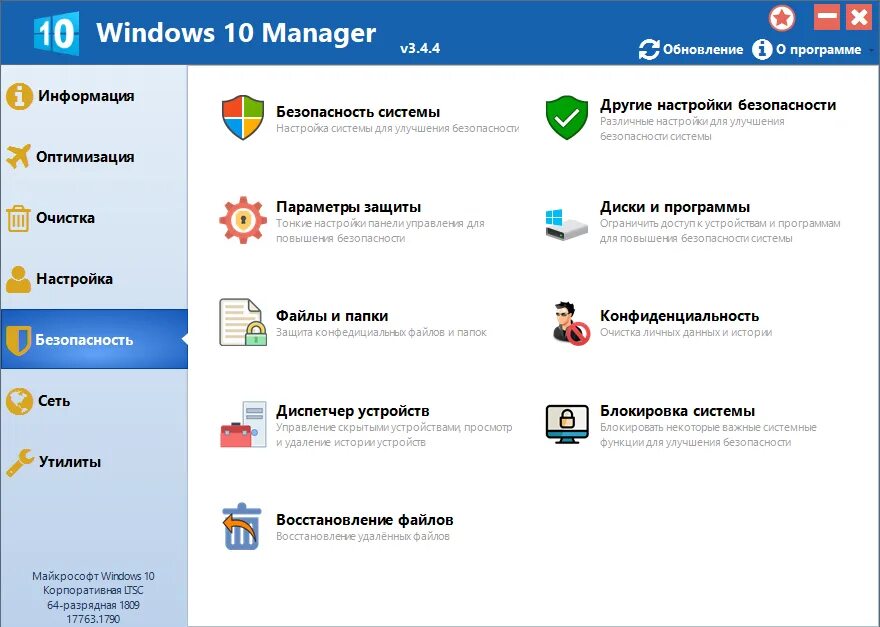
Task: Click the green checkmark shield icon
Action: click(x=567, y=117)
